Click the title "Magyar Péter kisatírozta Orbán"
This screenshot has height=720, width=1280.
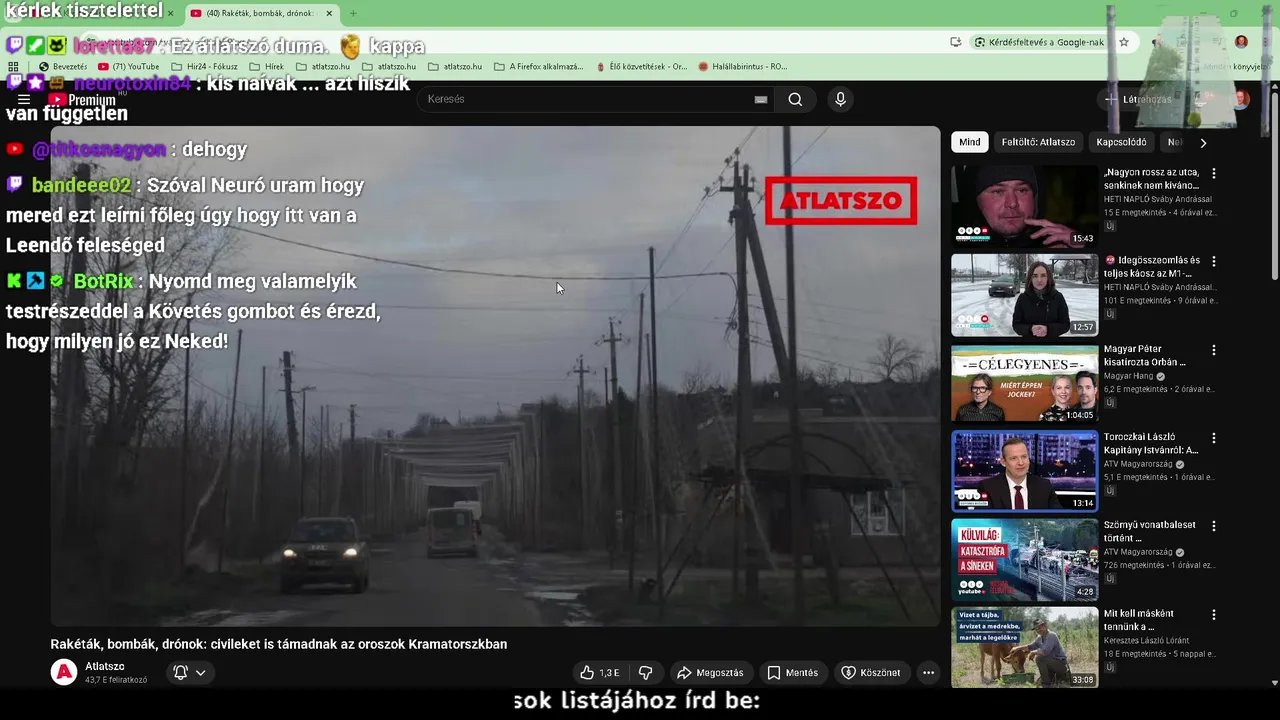click(1145, 356)
